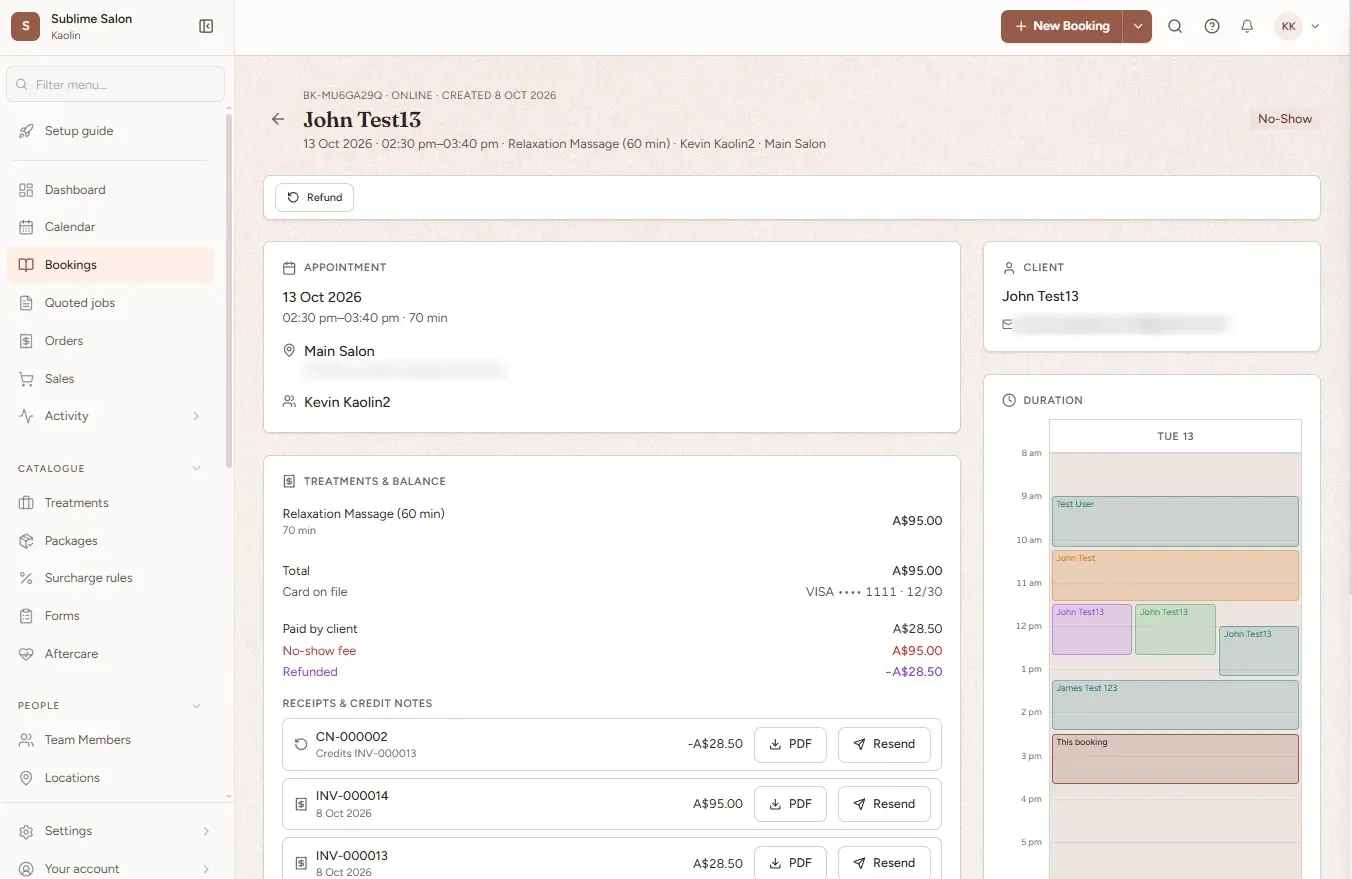The image size is (1352, 879).
Task: Collapse the sidebar panel
Action: 206,26
